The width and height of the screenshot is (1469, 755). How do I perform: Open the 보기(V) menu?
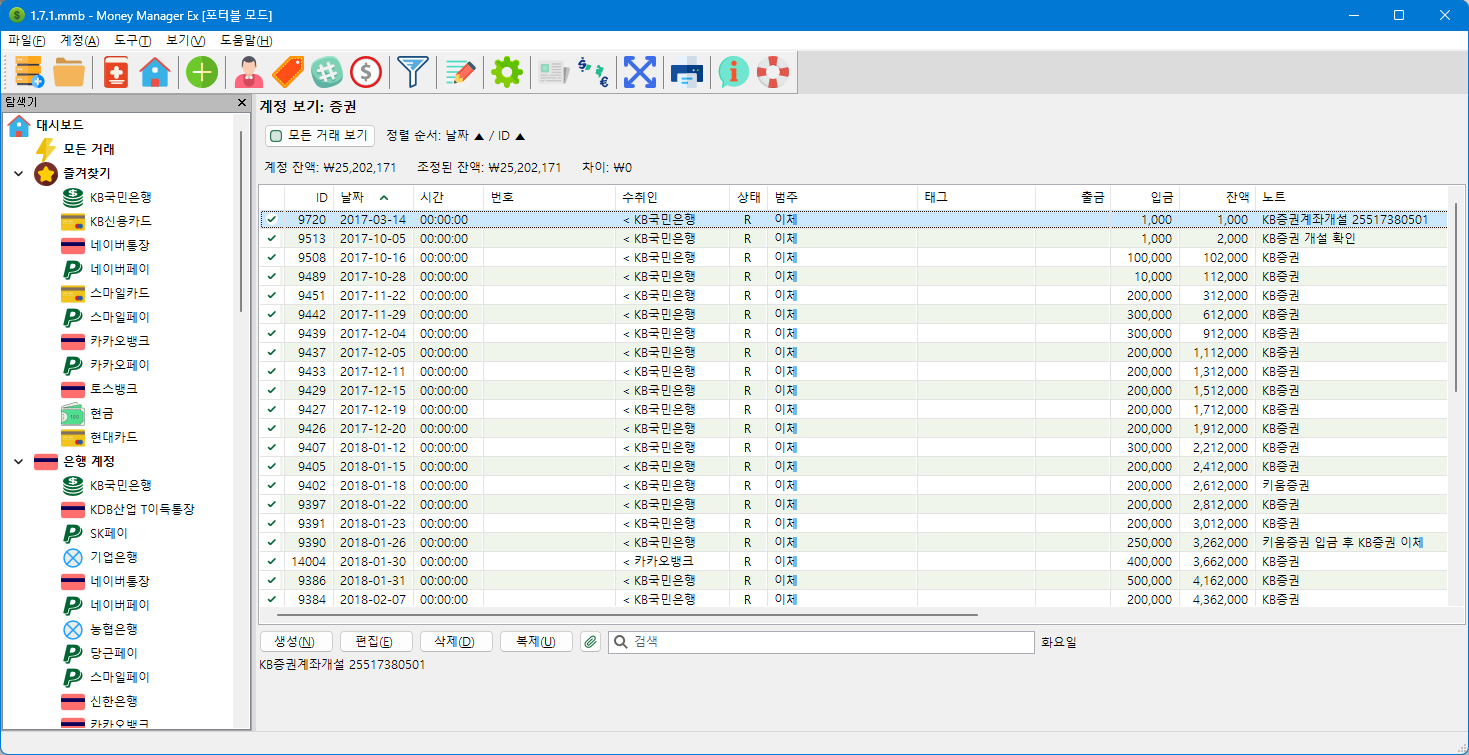186,40
